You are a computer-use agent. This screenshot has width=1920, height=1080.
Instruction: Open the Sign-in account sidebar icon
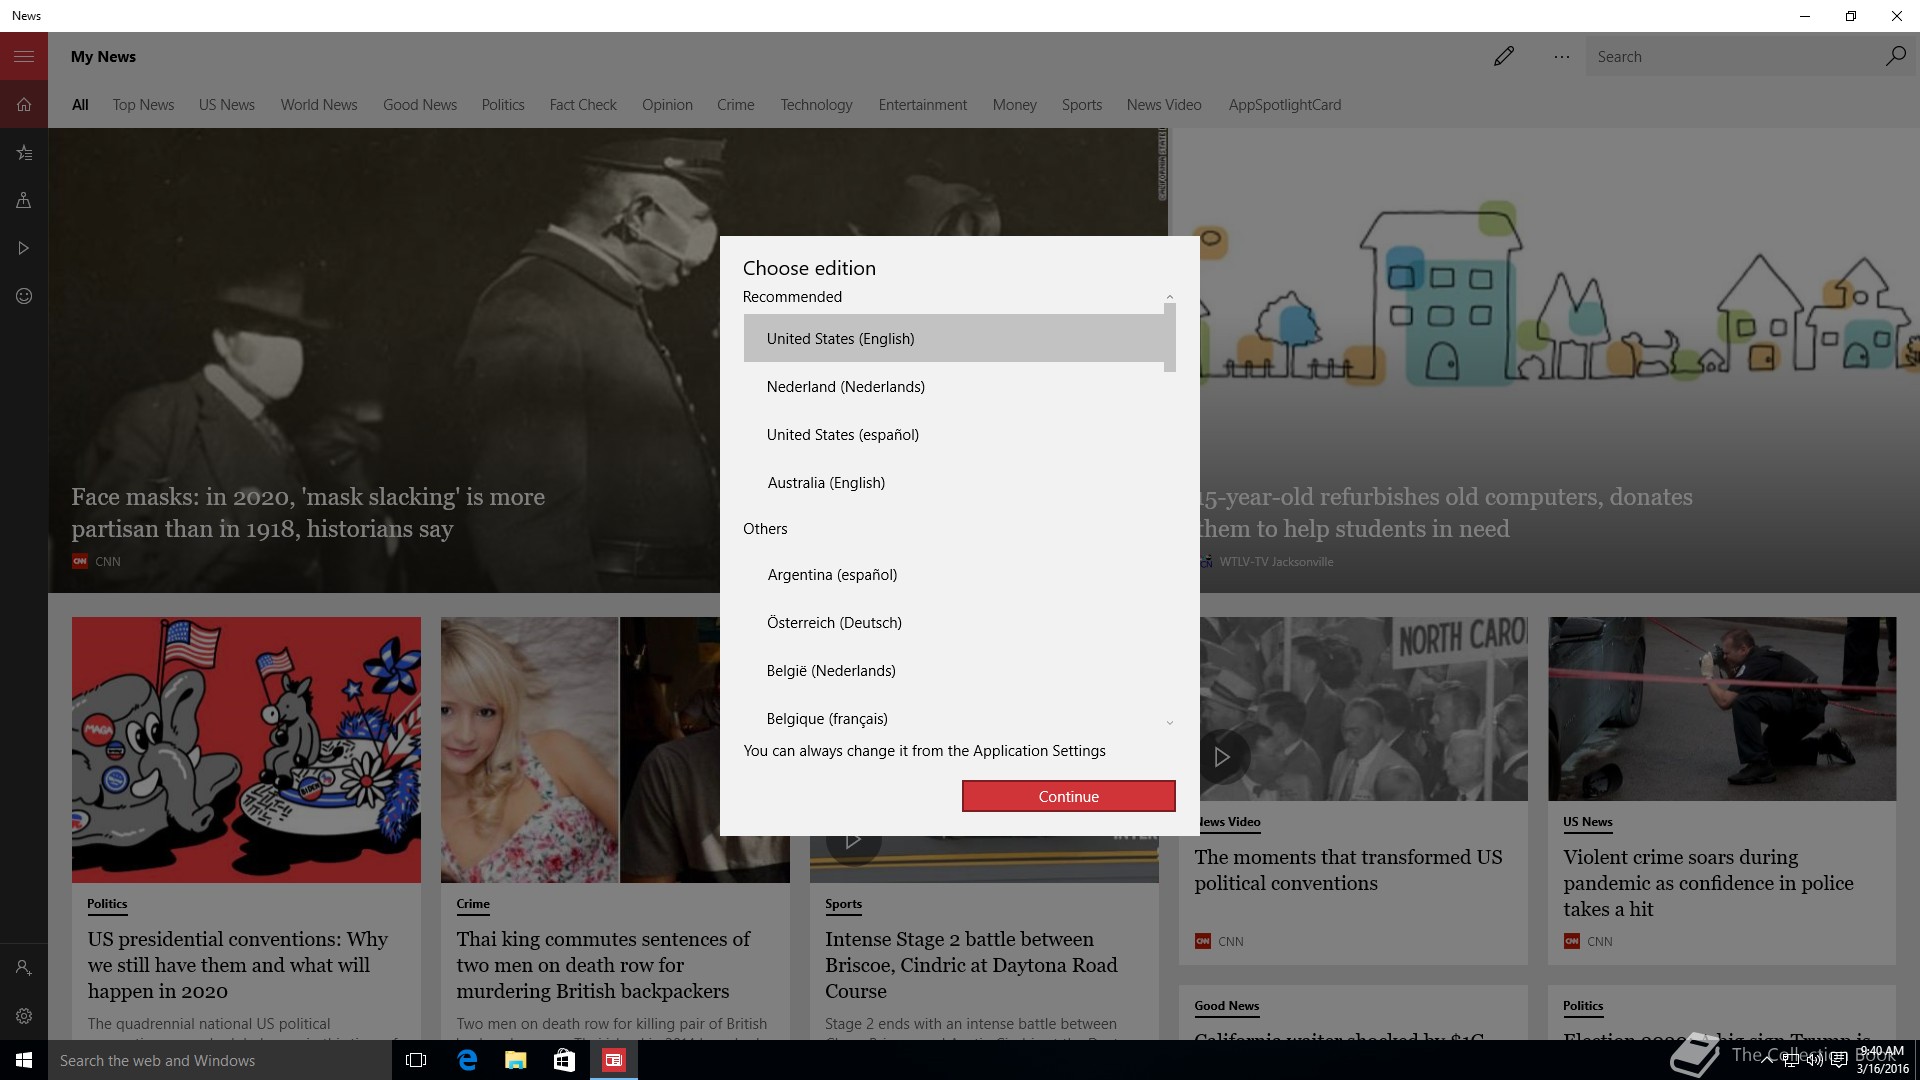24,968
